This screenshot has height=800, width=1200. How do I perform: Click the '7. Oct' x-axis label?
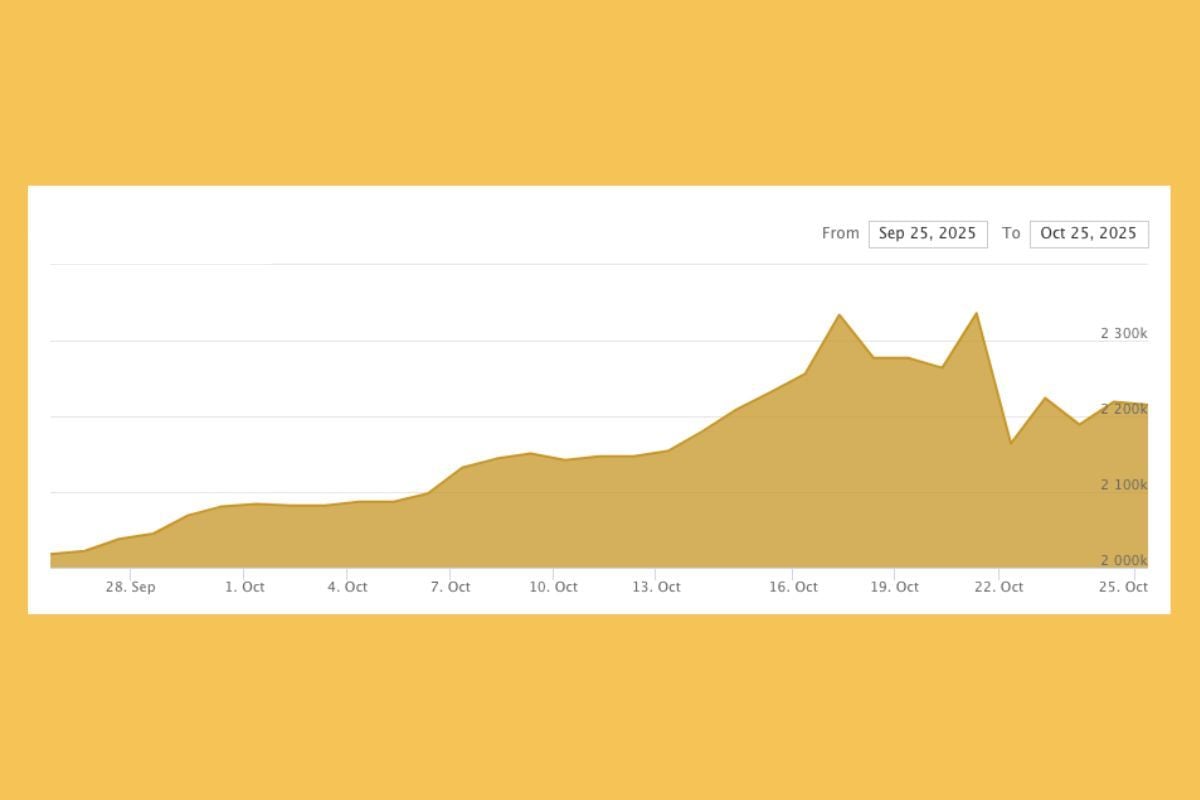pyautogui.click(x=450, y=587)
